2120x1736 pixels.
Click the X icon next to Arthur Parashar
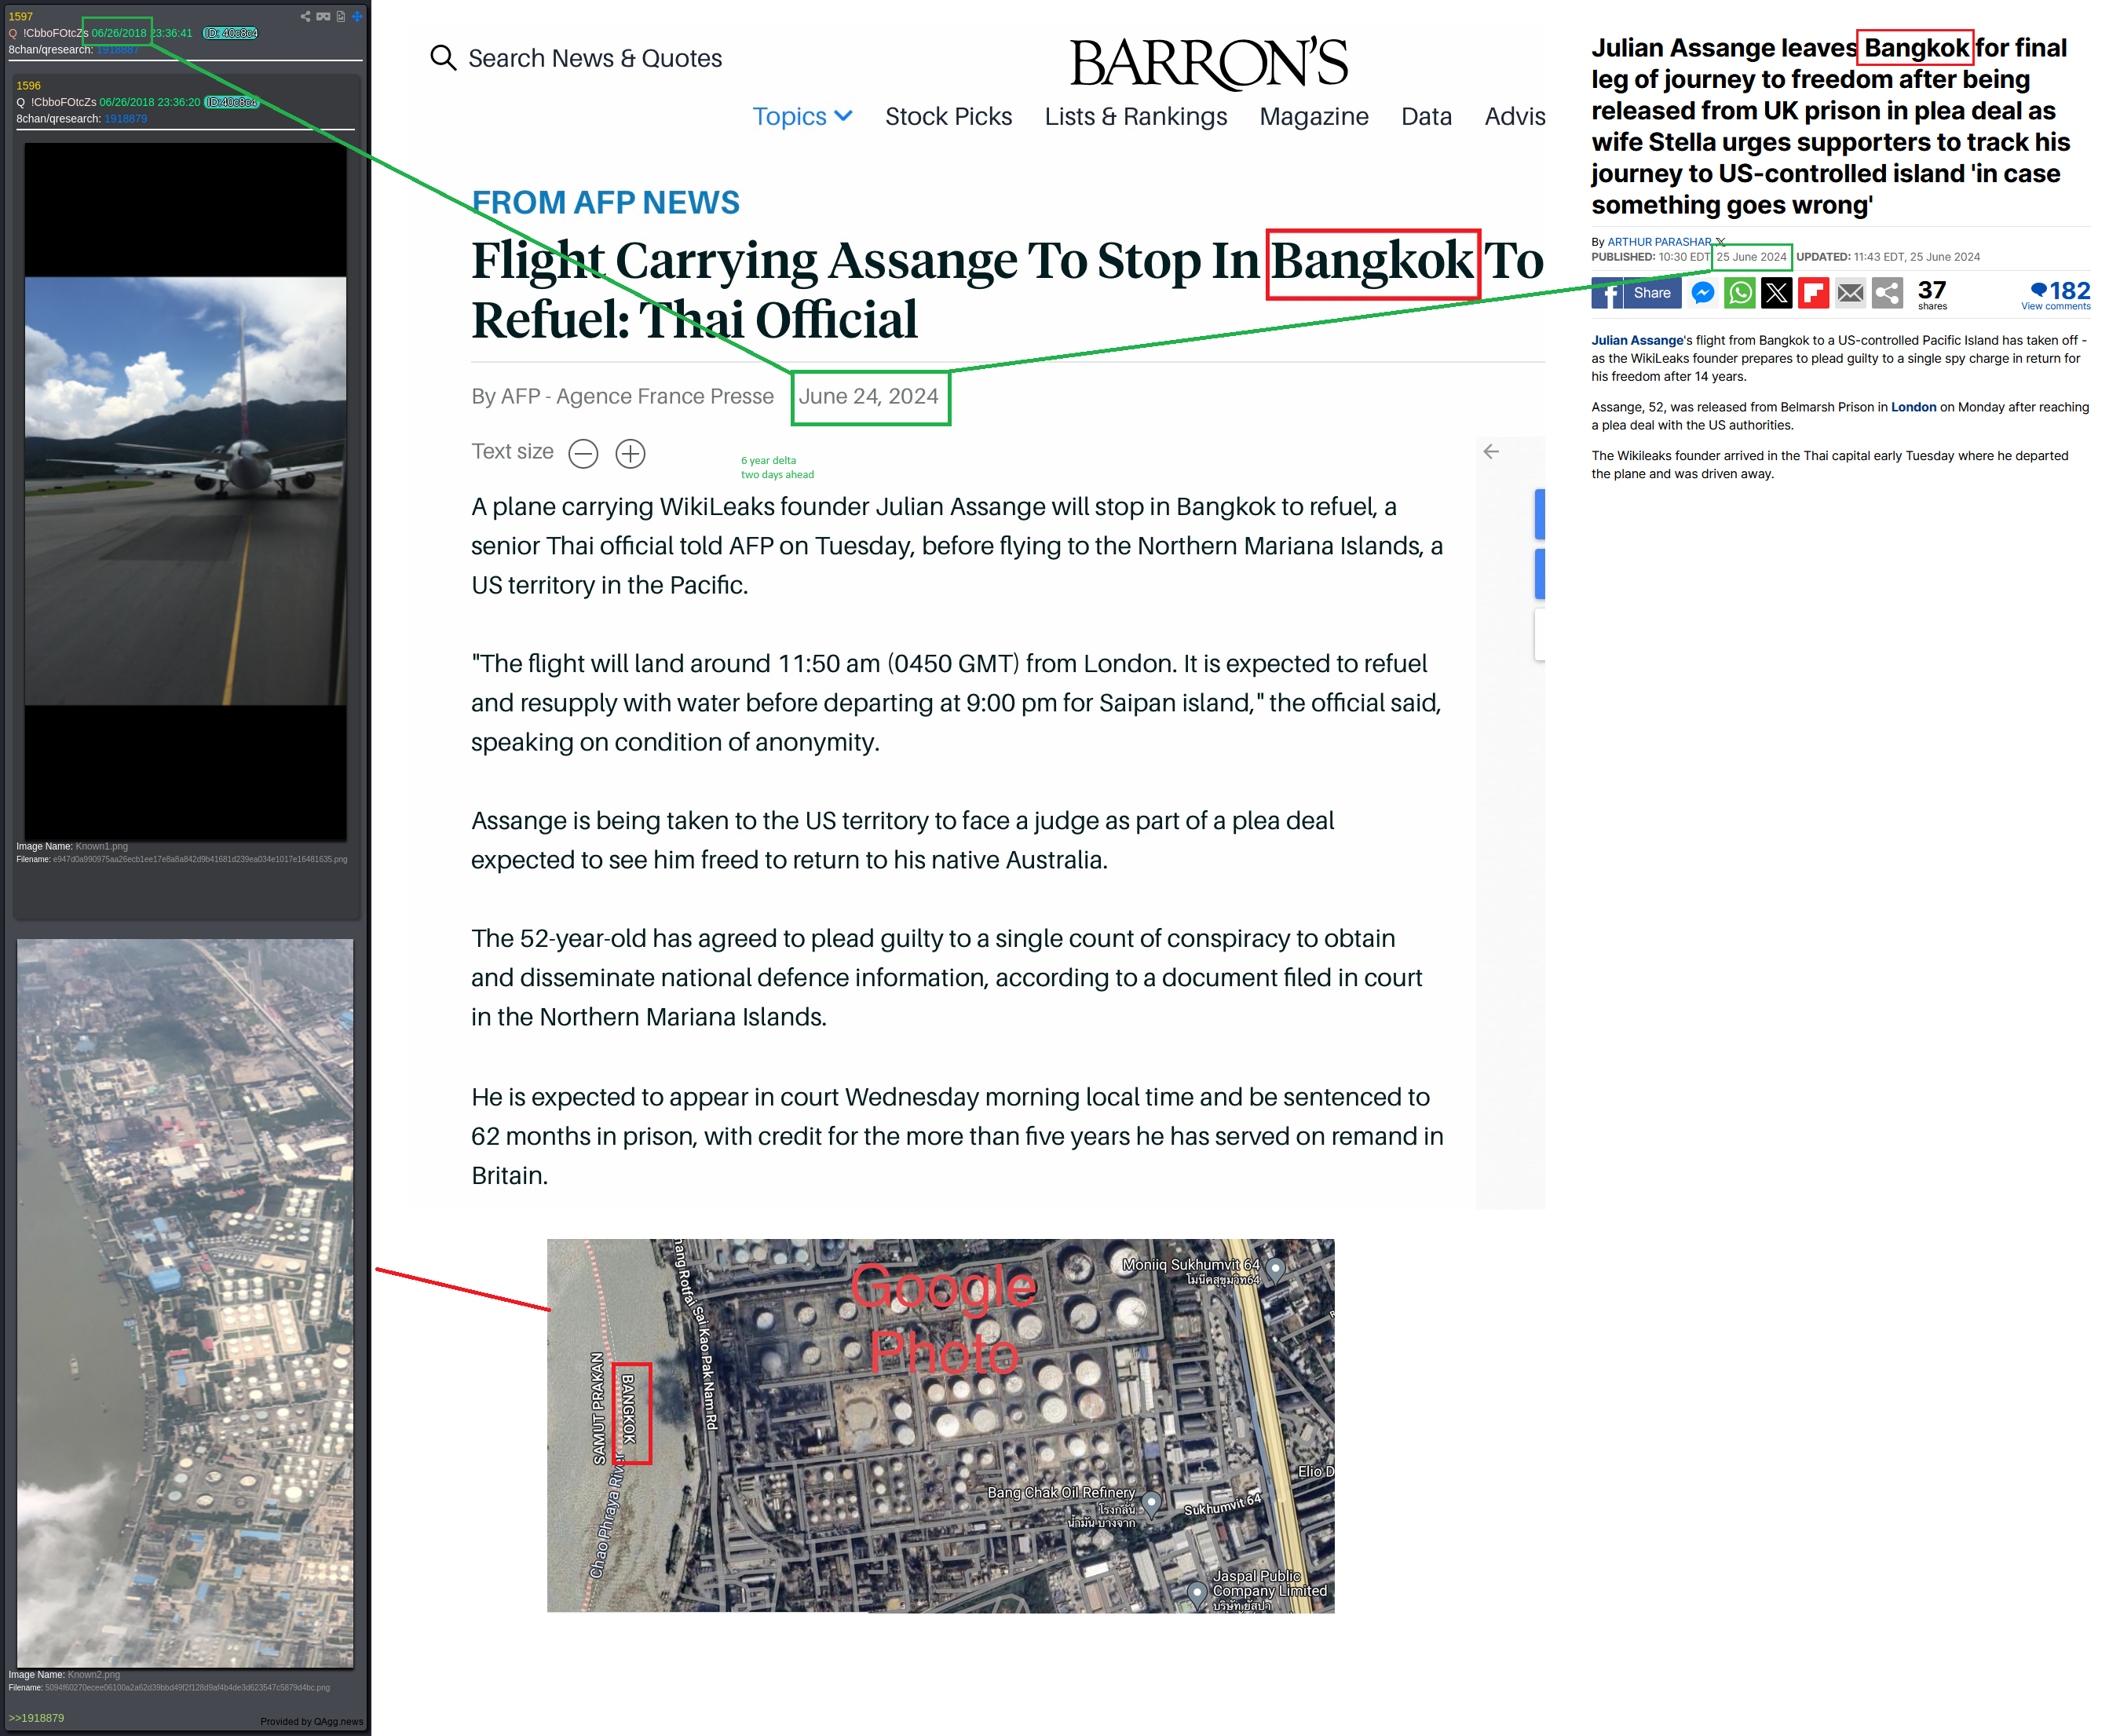pos(1720,241)
